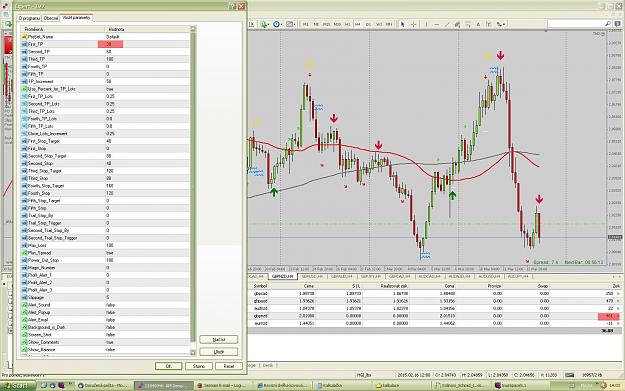Open the 'O programu' tab
625x391 pixels.
(29, 18)
